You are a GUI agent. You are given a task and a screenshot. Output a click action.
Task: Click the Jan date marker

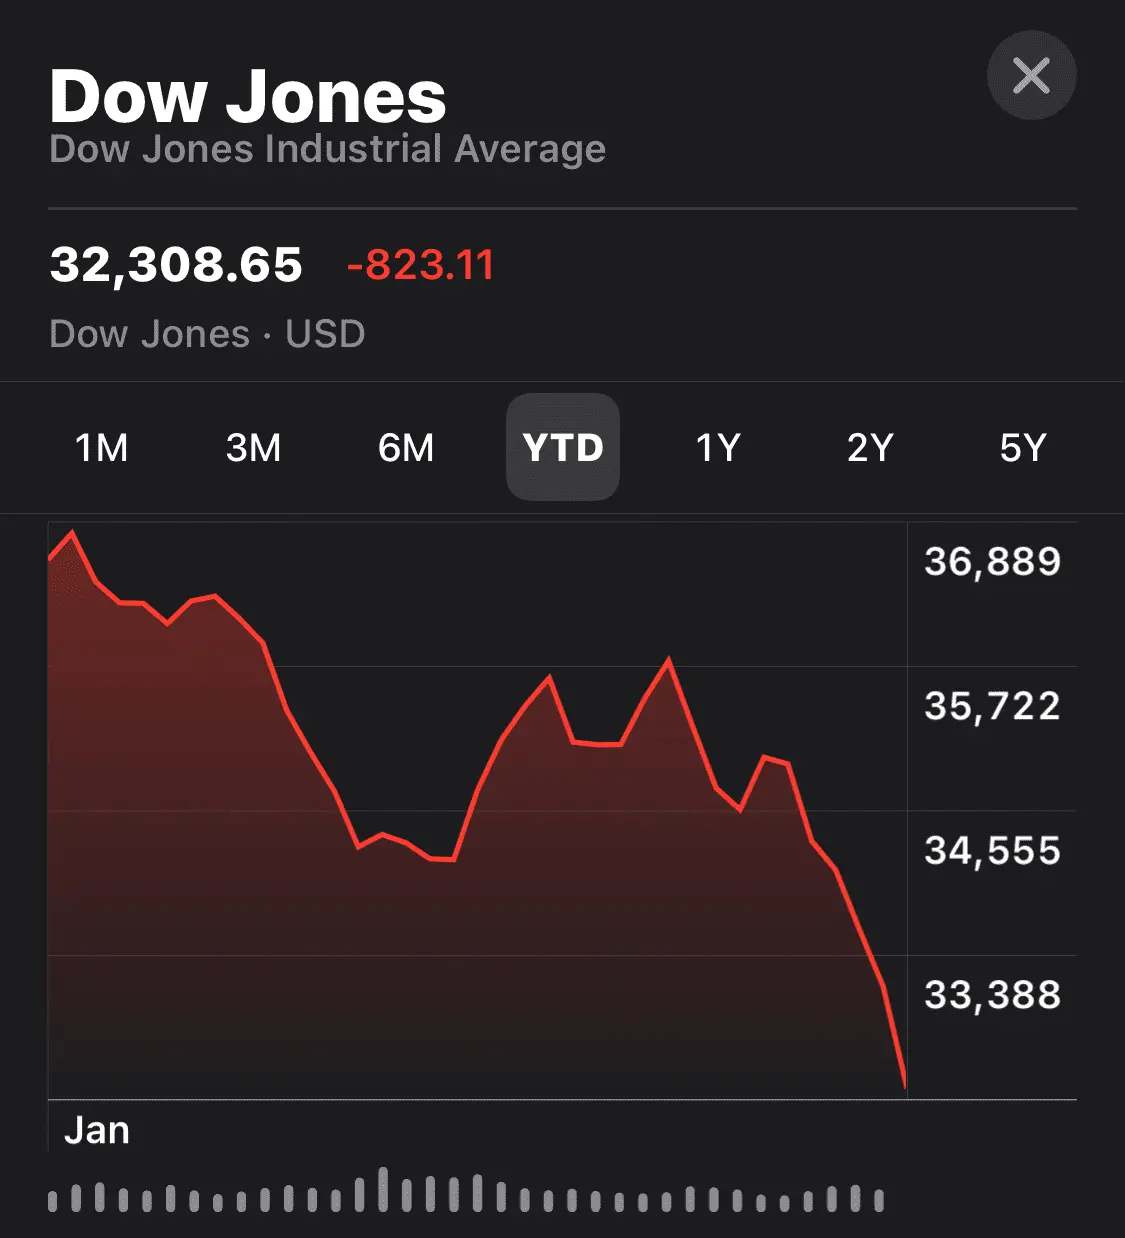point(97,1131)
